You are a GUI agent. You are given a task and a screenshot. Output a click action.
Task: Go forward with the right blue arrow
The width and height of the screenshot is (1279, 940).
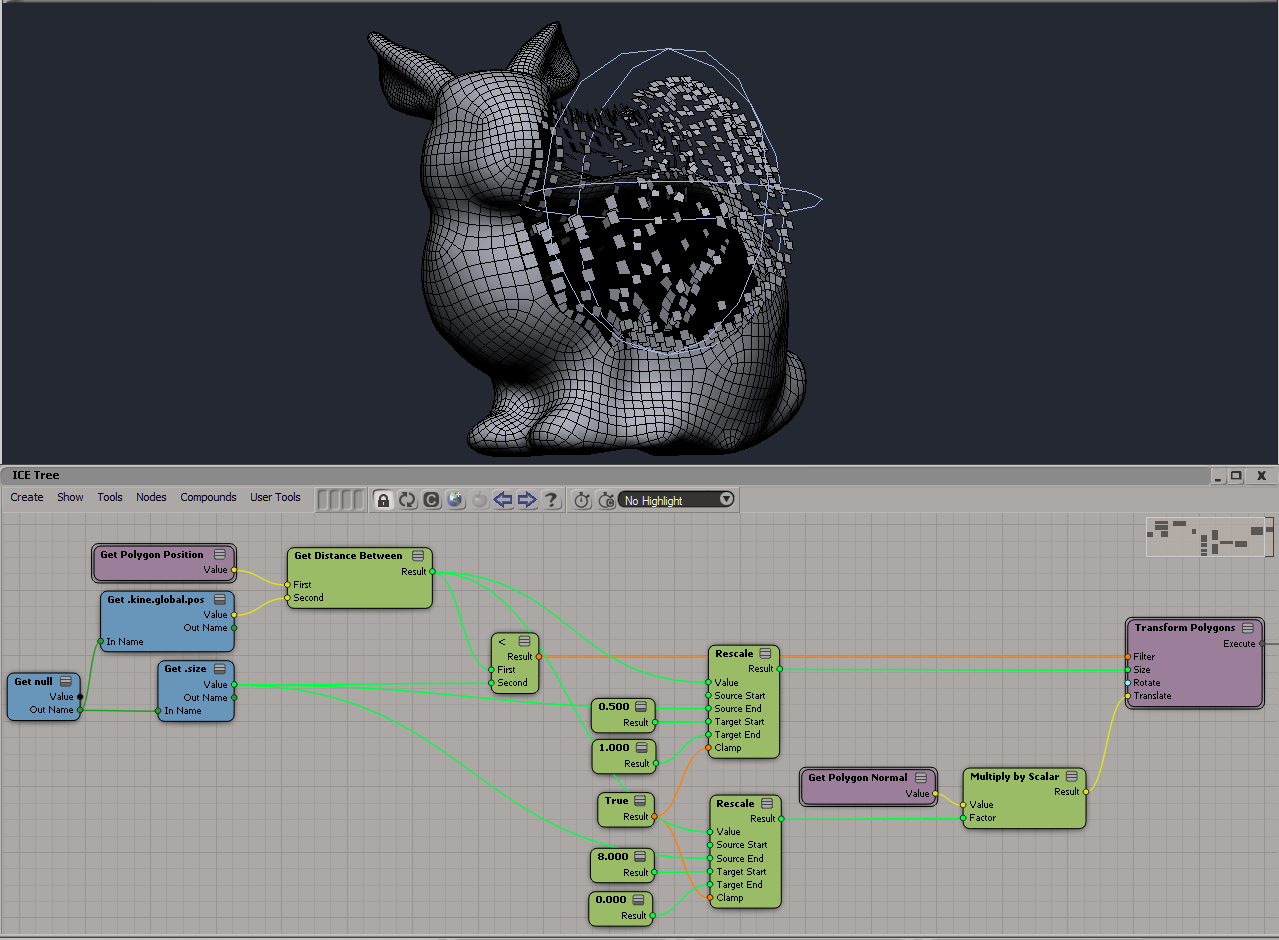527,500
